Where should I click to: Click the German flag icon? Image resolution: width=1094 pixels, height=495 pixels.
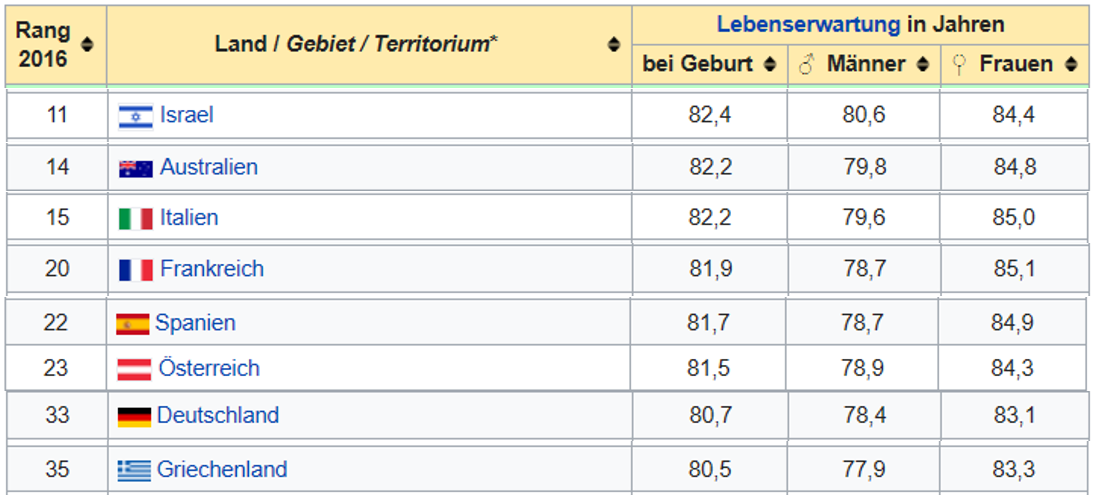click(134, 416)
